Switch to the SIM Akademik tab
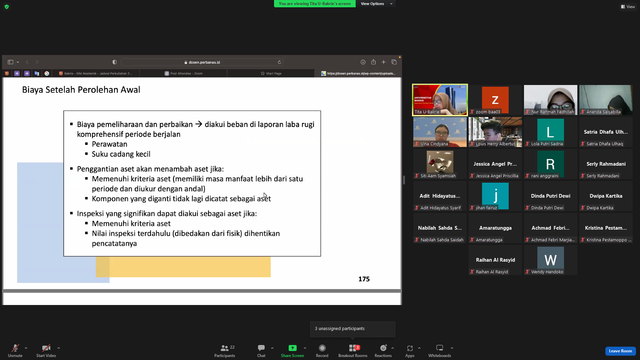 point(96,73)
